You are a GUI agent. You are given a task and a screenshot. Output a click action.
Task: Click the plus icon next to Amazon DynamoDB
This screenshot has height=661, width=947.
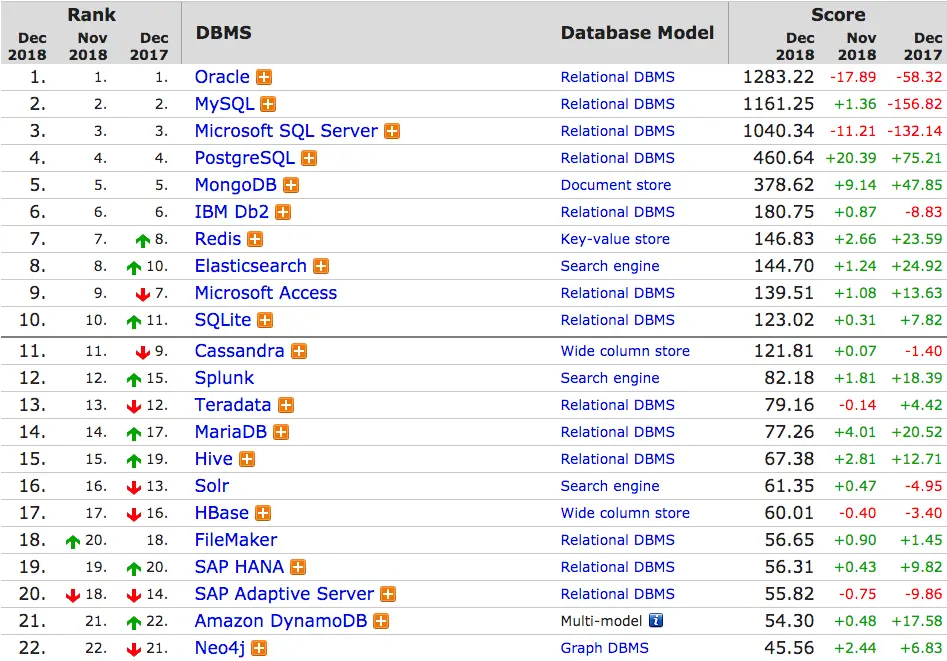click(381, 621)
